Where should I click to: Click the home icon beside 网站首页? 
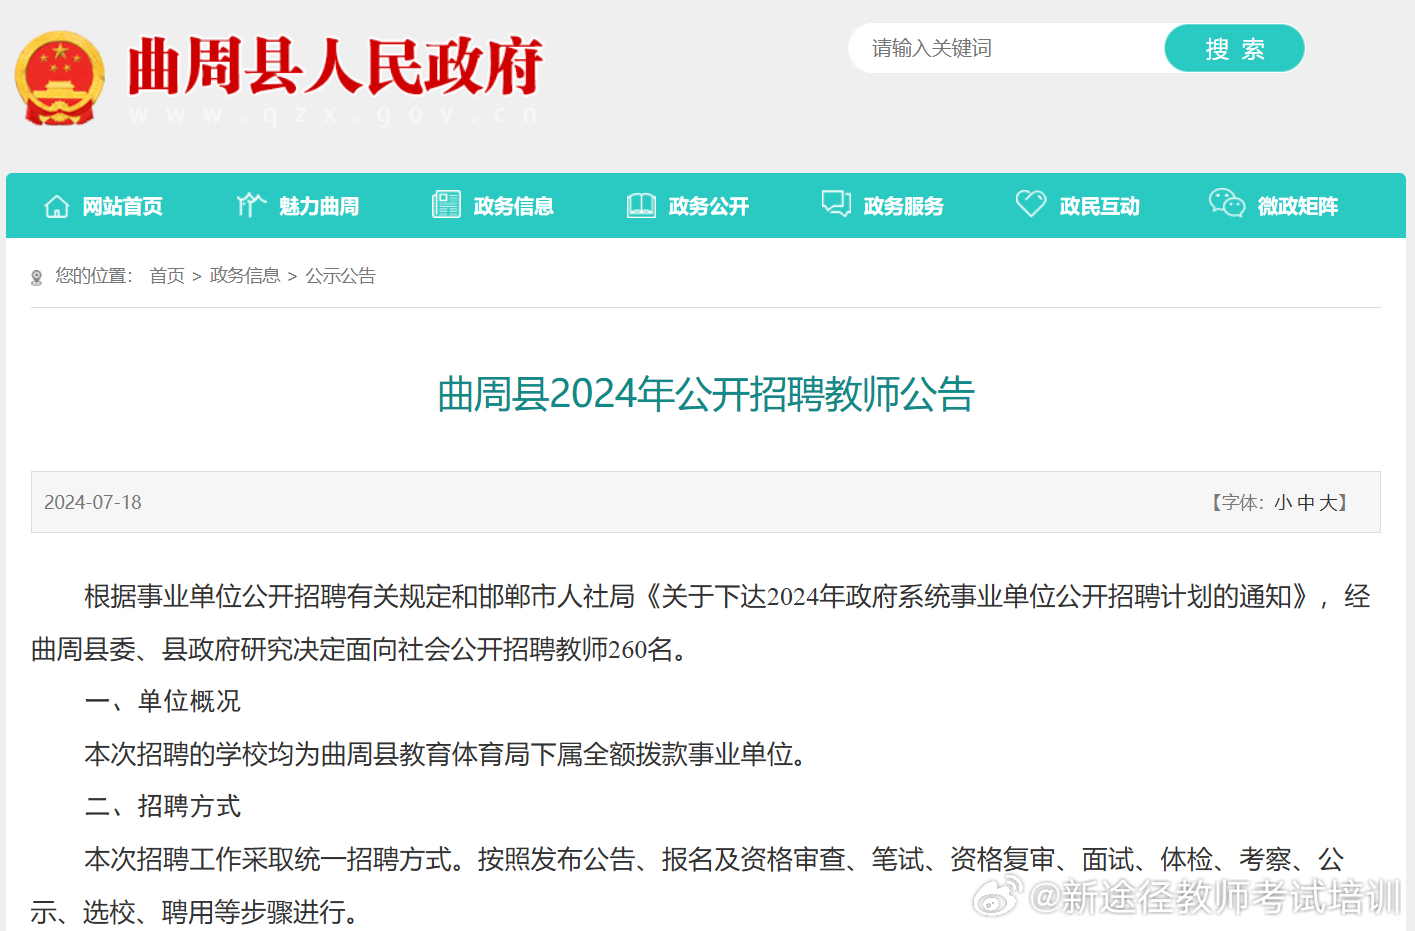click(57, 206)
